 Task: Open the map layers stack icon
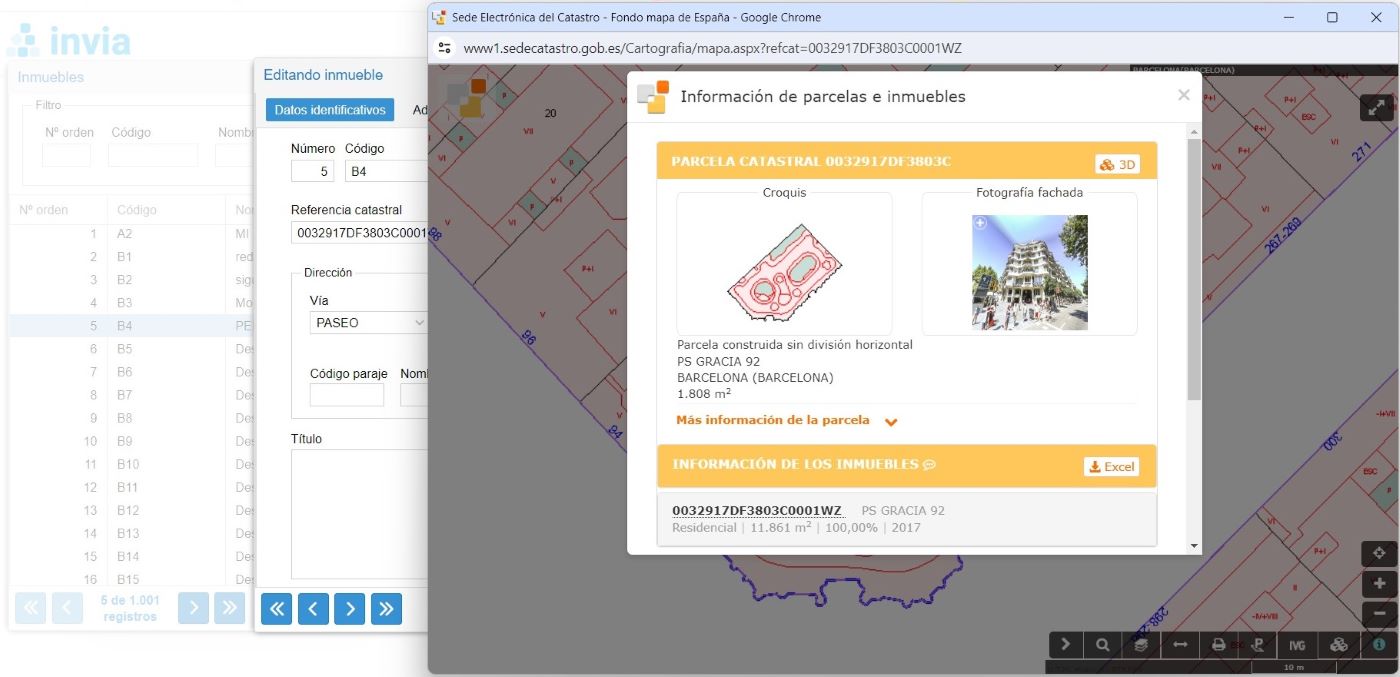[1141, 645]
